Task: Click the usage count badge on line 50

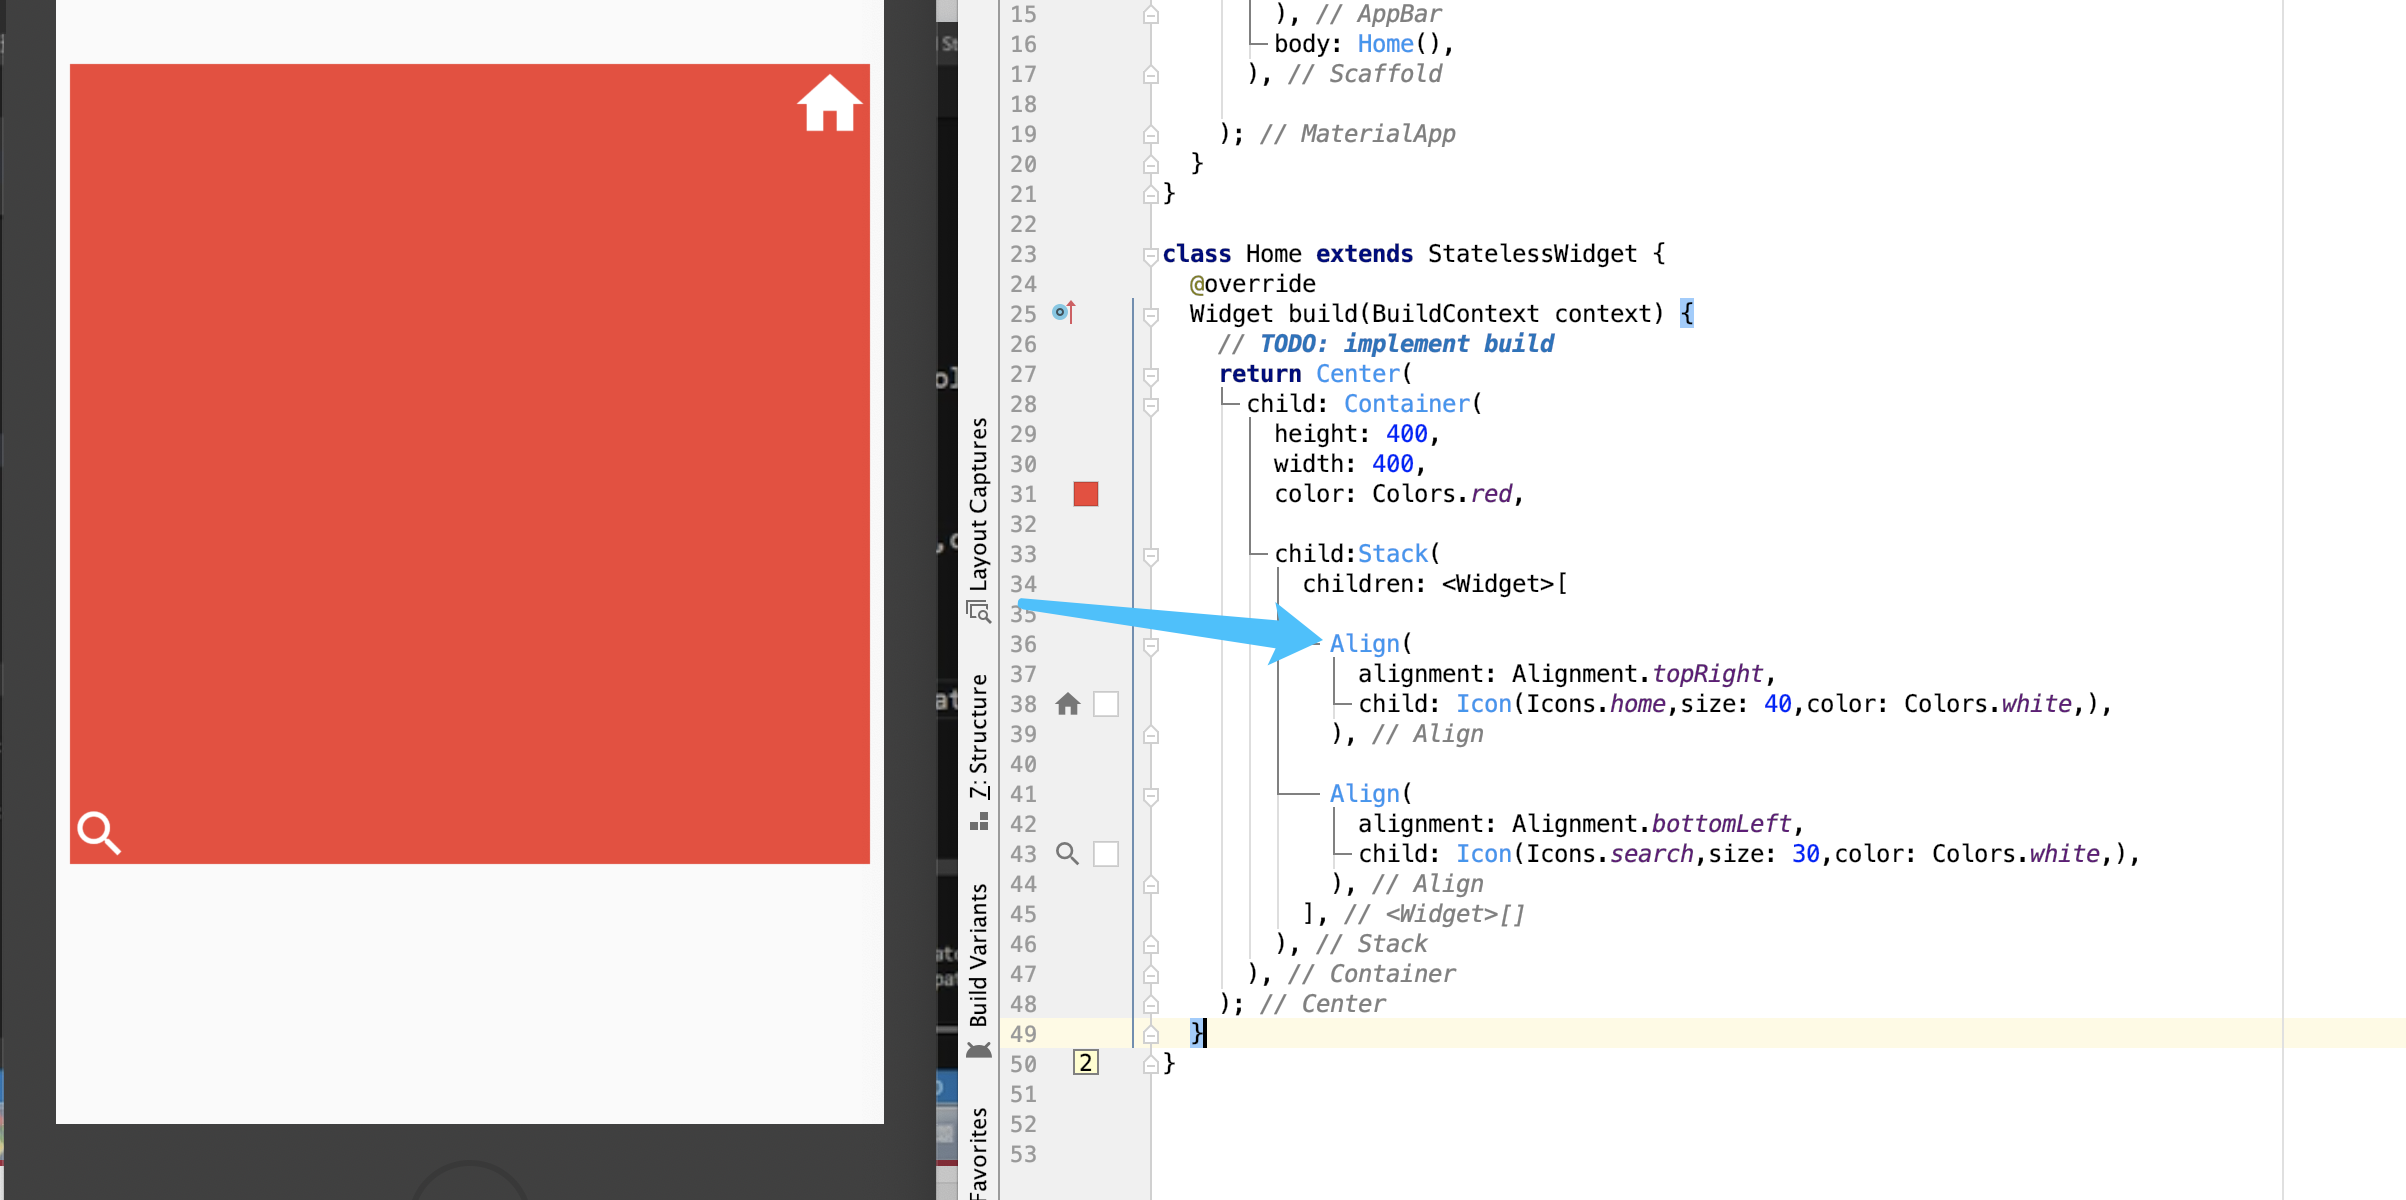Action: [x=1086, y=1063]
